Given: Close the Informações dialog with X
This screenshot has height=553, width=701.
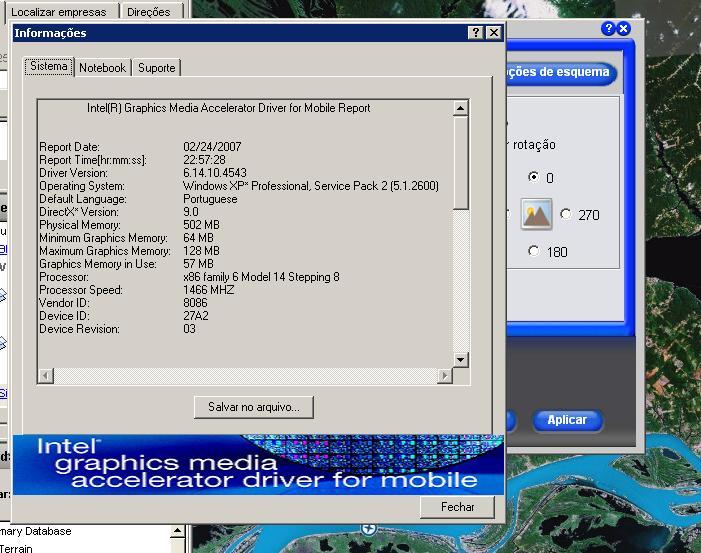Looking at the screenshot, I should (x=494, y=33).
